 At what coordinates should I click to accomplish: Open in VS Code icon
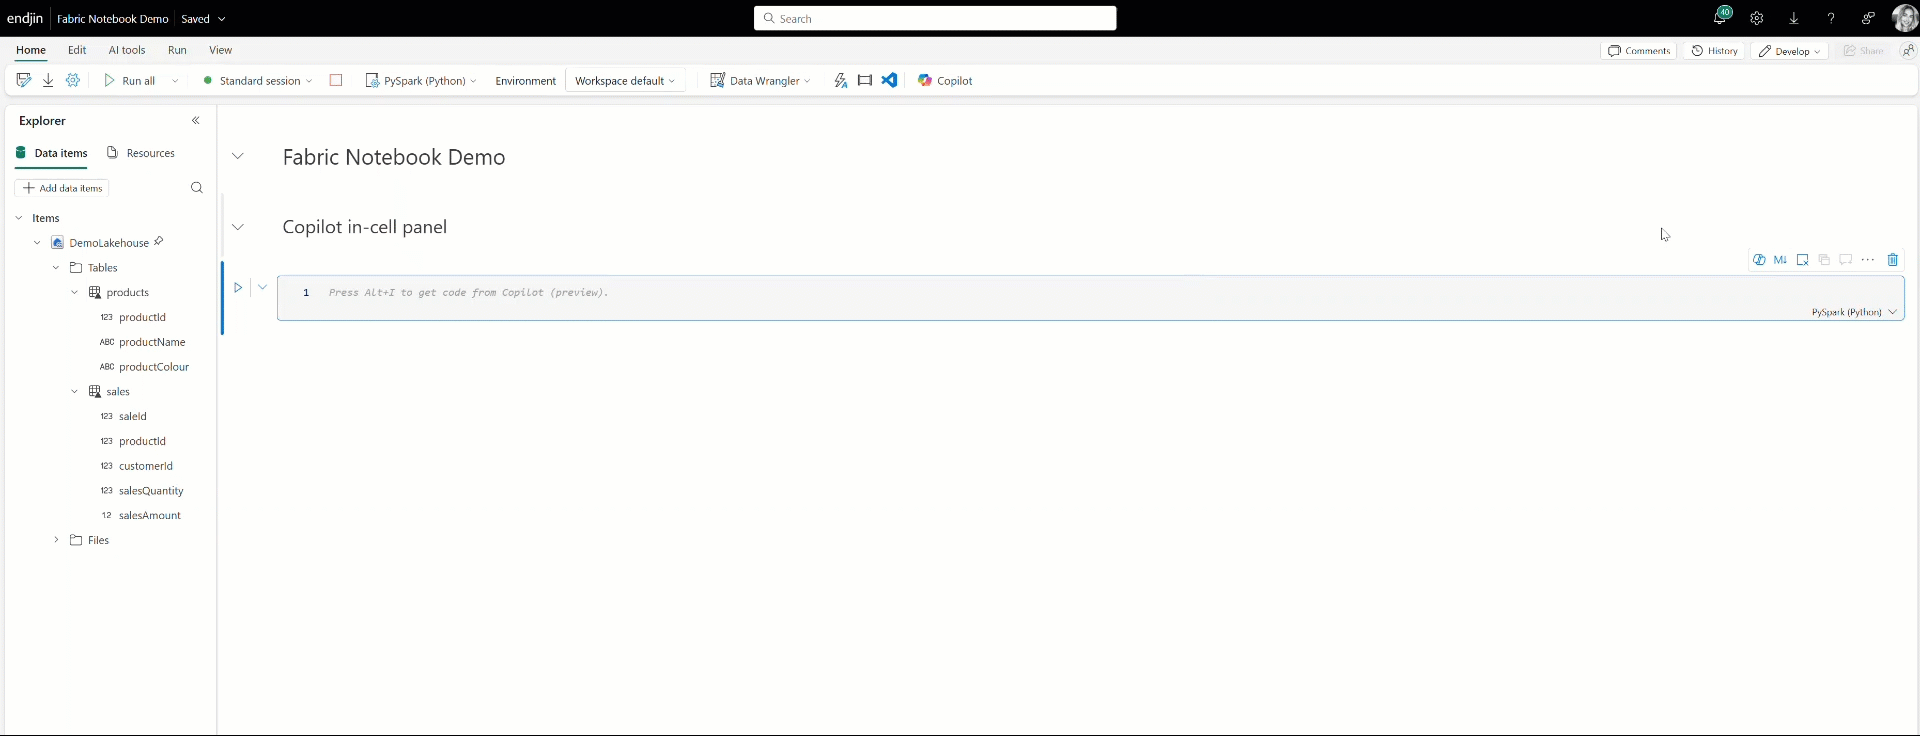point(889,80)
